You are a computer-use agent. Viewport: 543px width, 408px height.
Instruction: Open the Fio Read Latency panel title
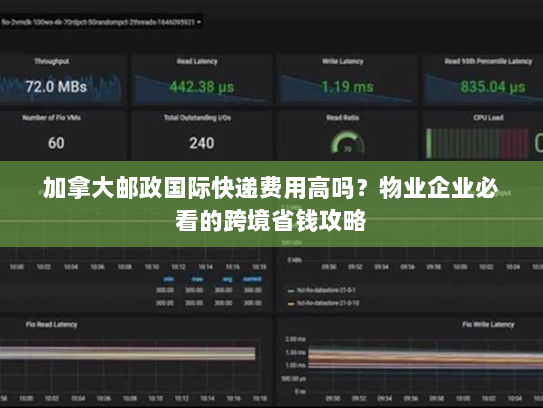(52, 325)
